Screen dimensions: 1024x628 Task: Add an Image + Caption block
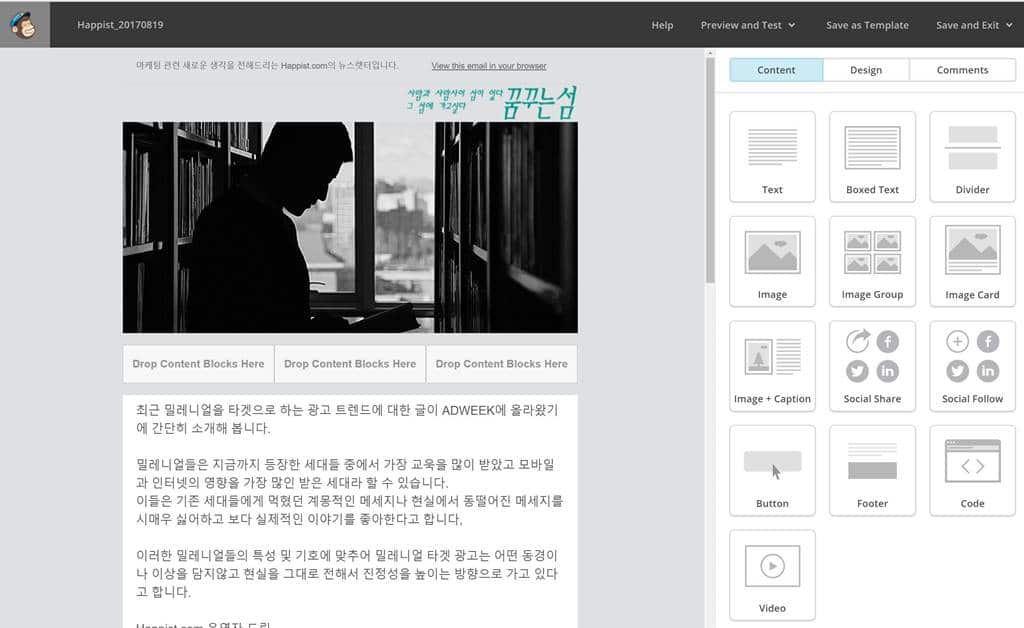click(x=772, y=365)
